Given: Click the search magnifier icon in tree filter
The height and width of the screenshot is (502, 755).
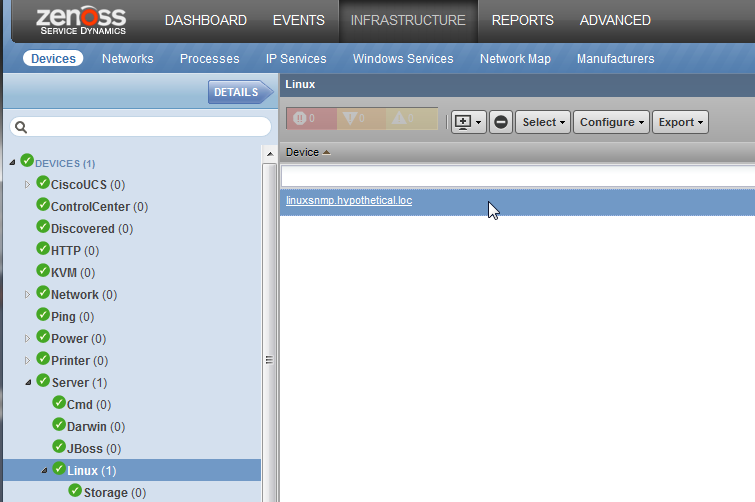Looking at the screenshot, I should [x=21, y=127].
